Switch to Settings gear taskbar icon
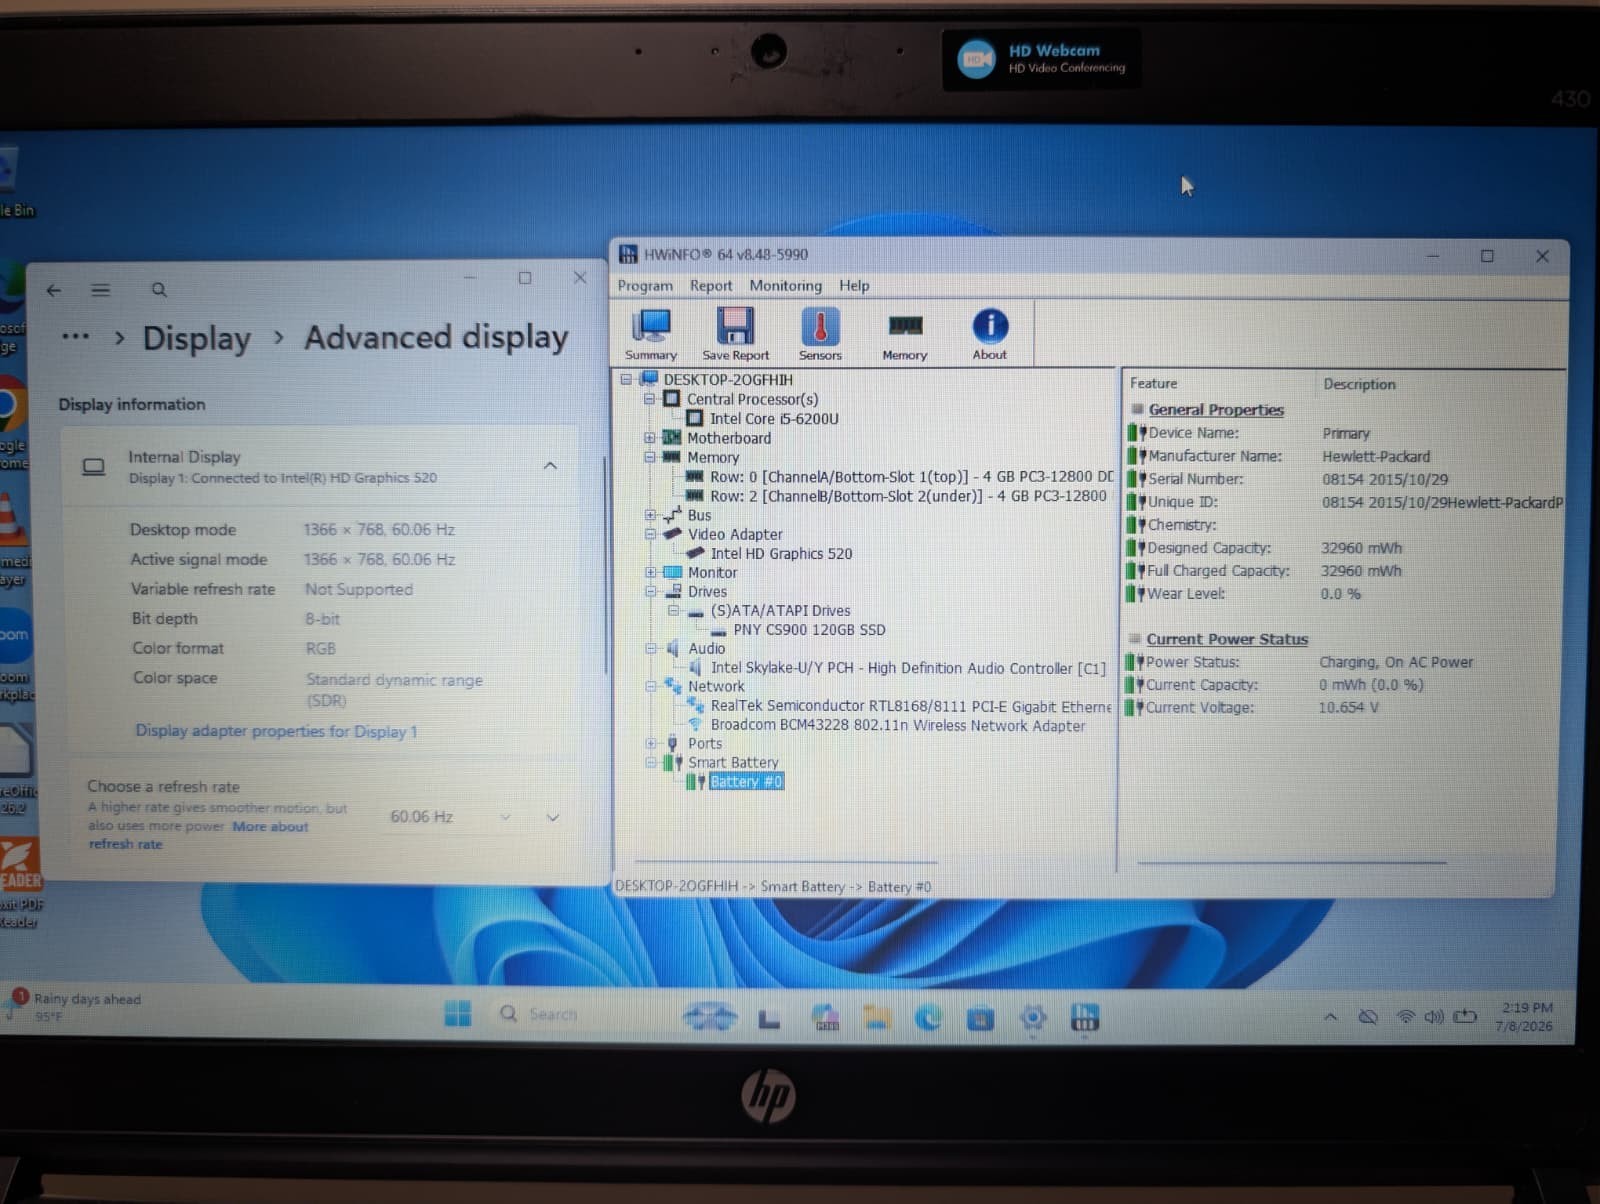 pyautogui.click(x=1033, y=1018)
